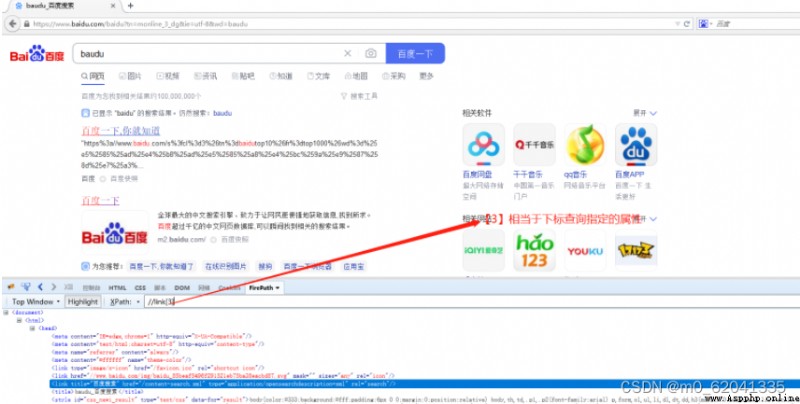Select the 图片 search category
This screenshot has height=404, width=800.
pyautogui.click(x=130, y=76)
